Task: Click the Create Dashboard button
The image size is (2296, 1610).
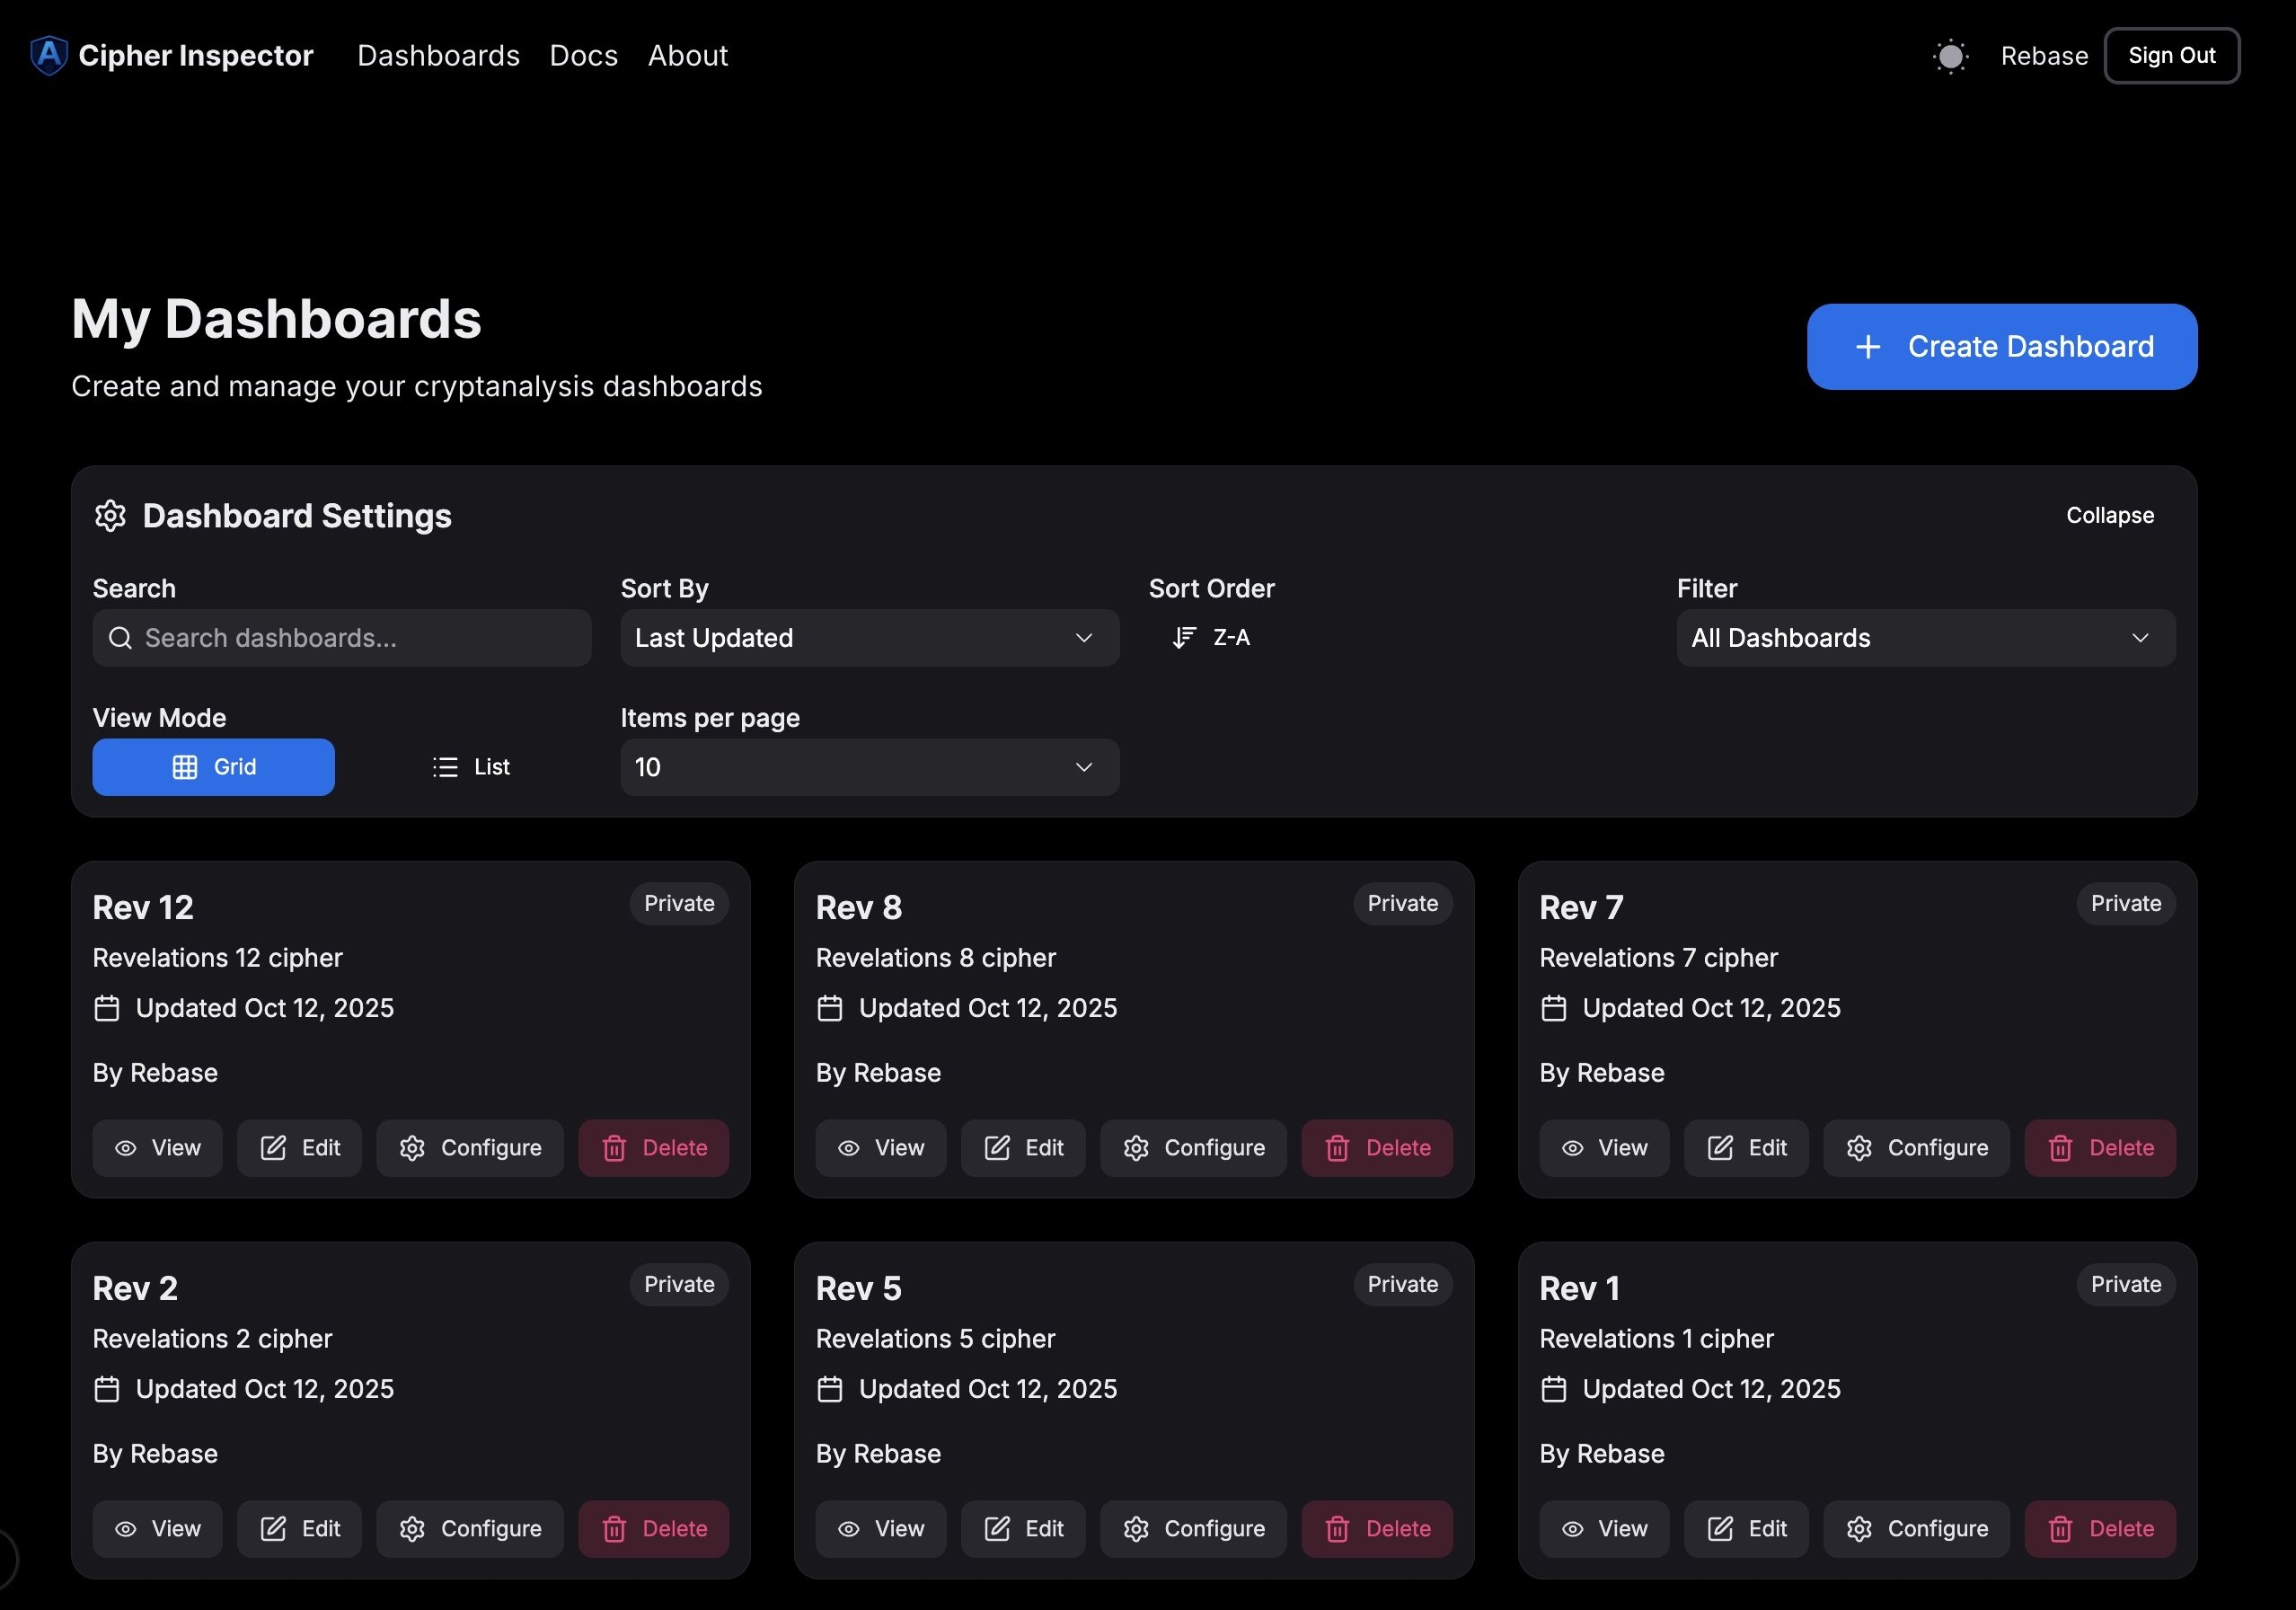Action: [x=2002, y=346]
